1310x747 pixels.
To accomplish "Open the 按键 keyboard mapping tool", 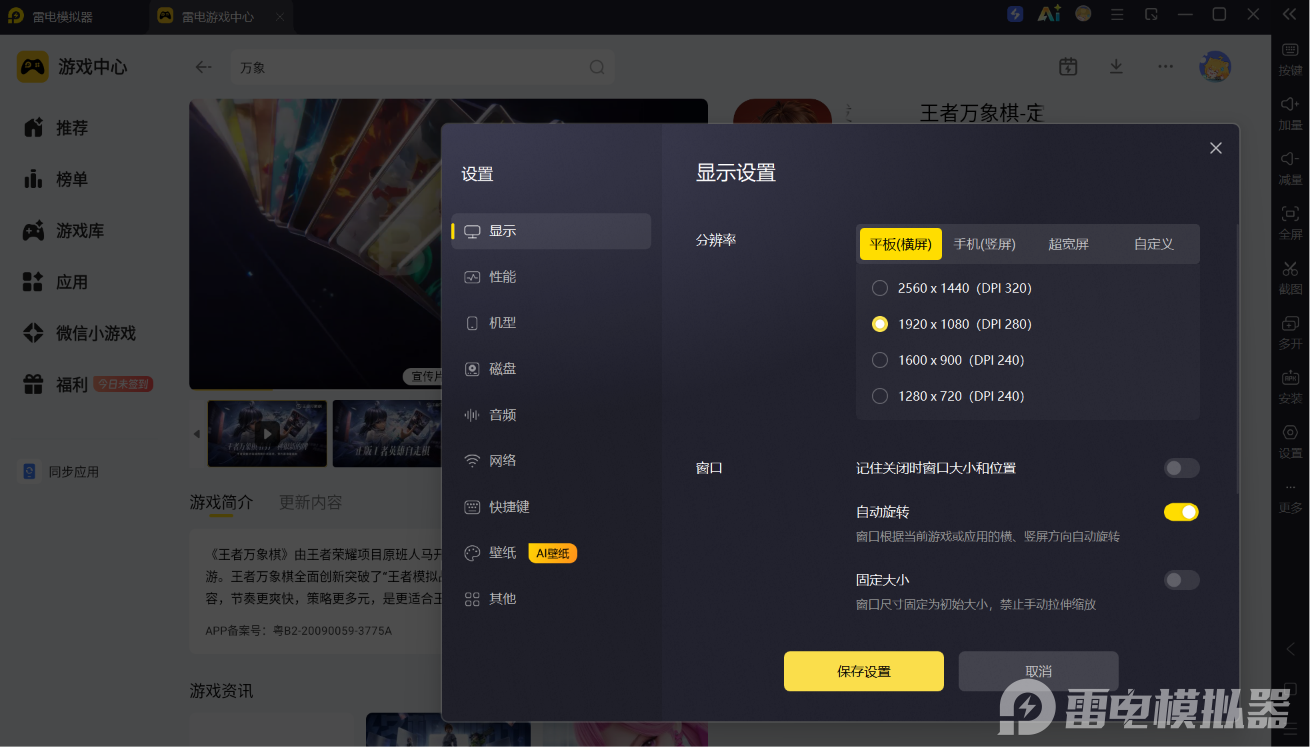I will 1290,57.
